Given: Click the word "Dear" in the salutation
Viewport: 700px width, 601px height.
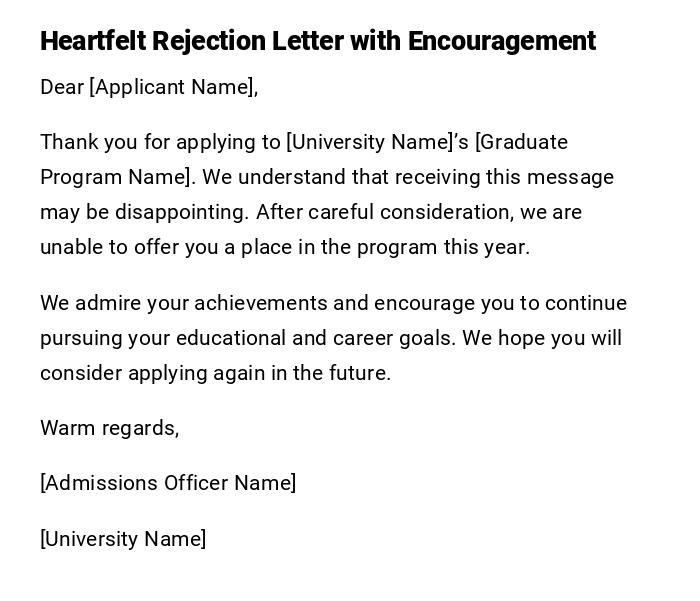Looking at the screenshot, I should (62, 87).
